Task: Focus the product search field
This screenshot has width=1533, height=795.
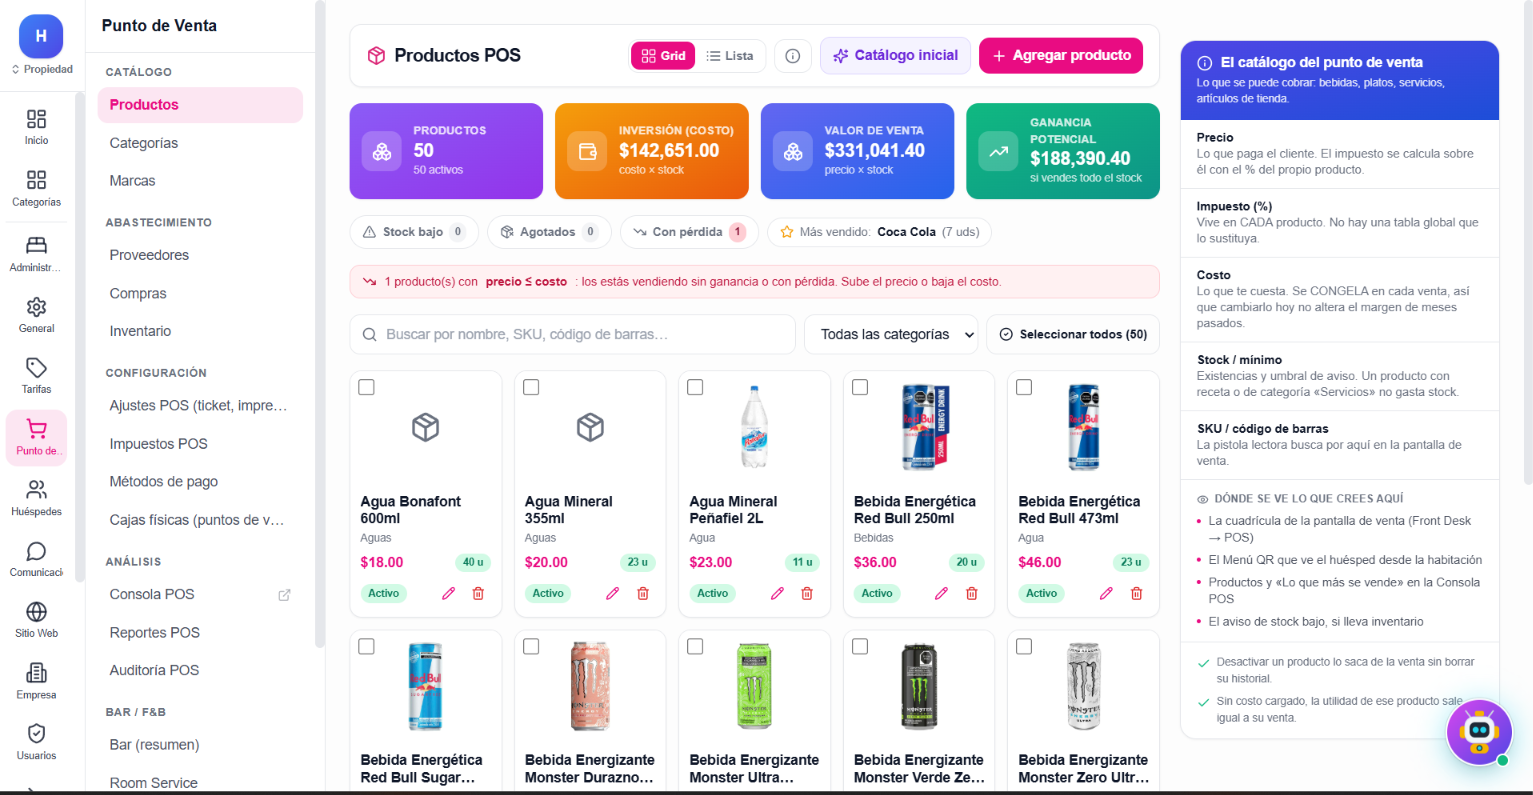Action: (x=572, y=334)
